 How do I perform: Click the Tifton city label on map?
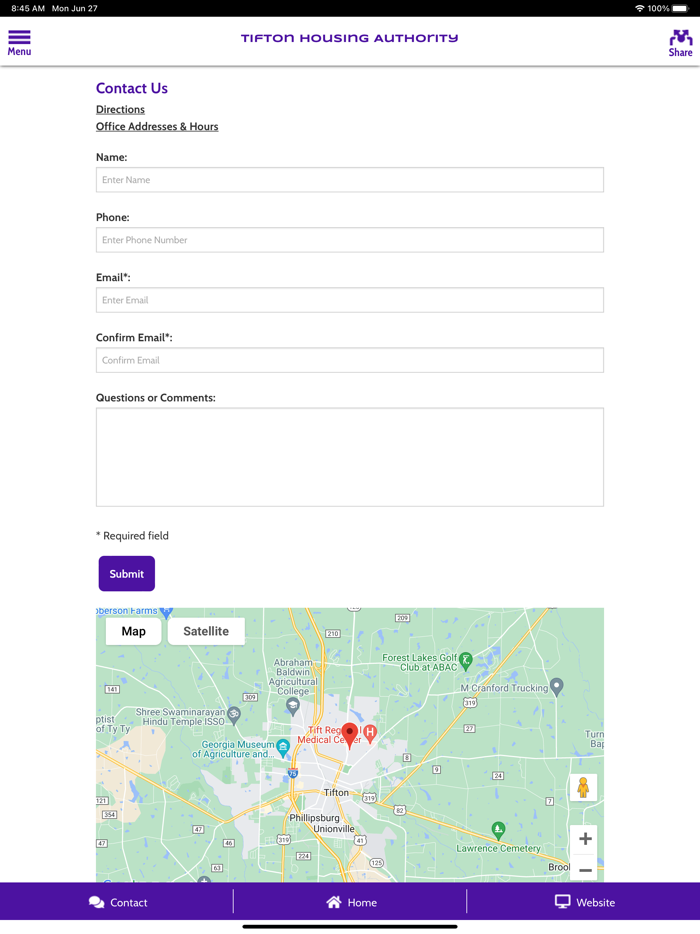pos(336,793)
